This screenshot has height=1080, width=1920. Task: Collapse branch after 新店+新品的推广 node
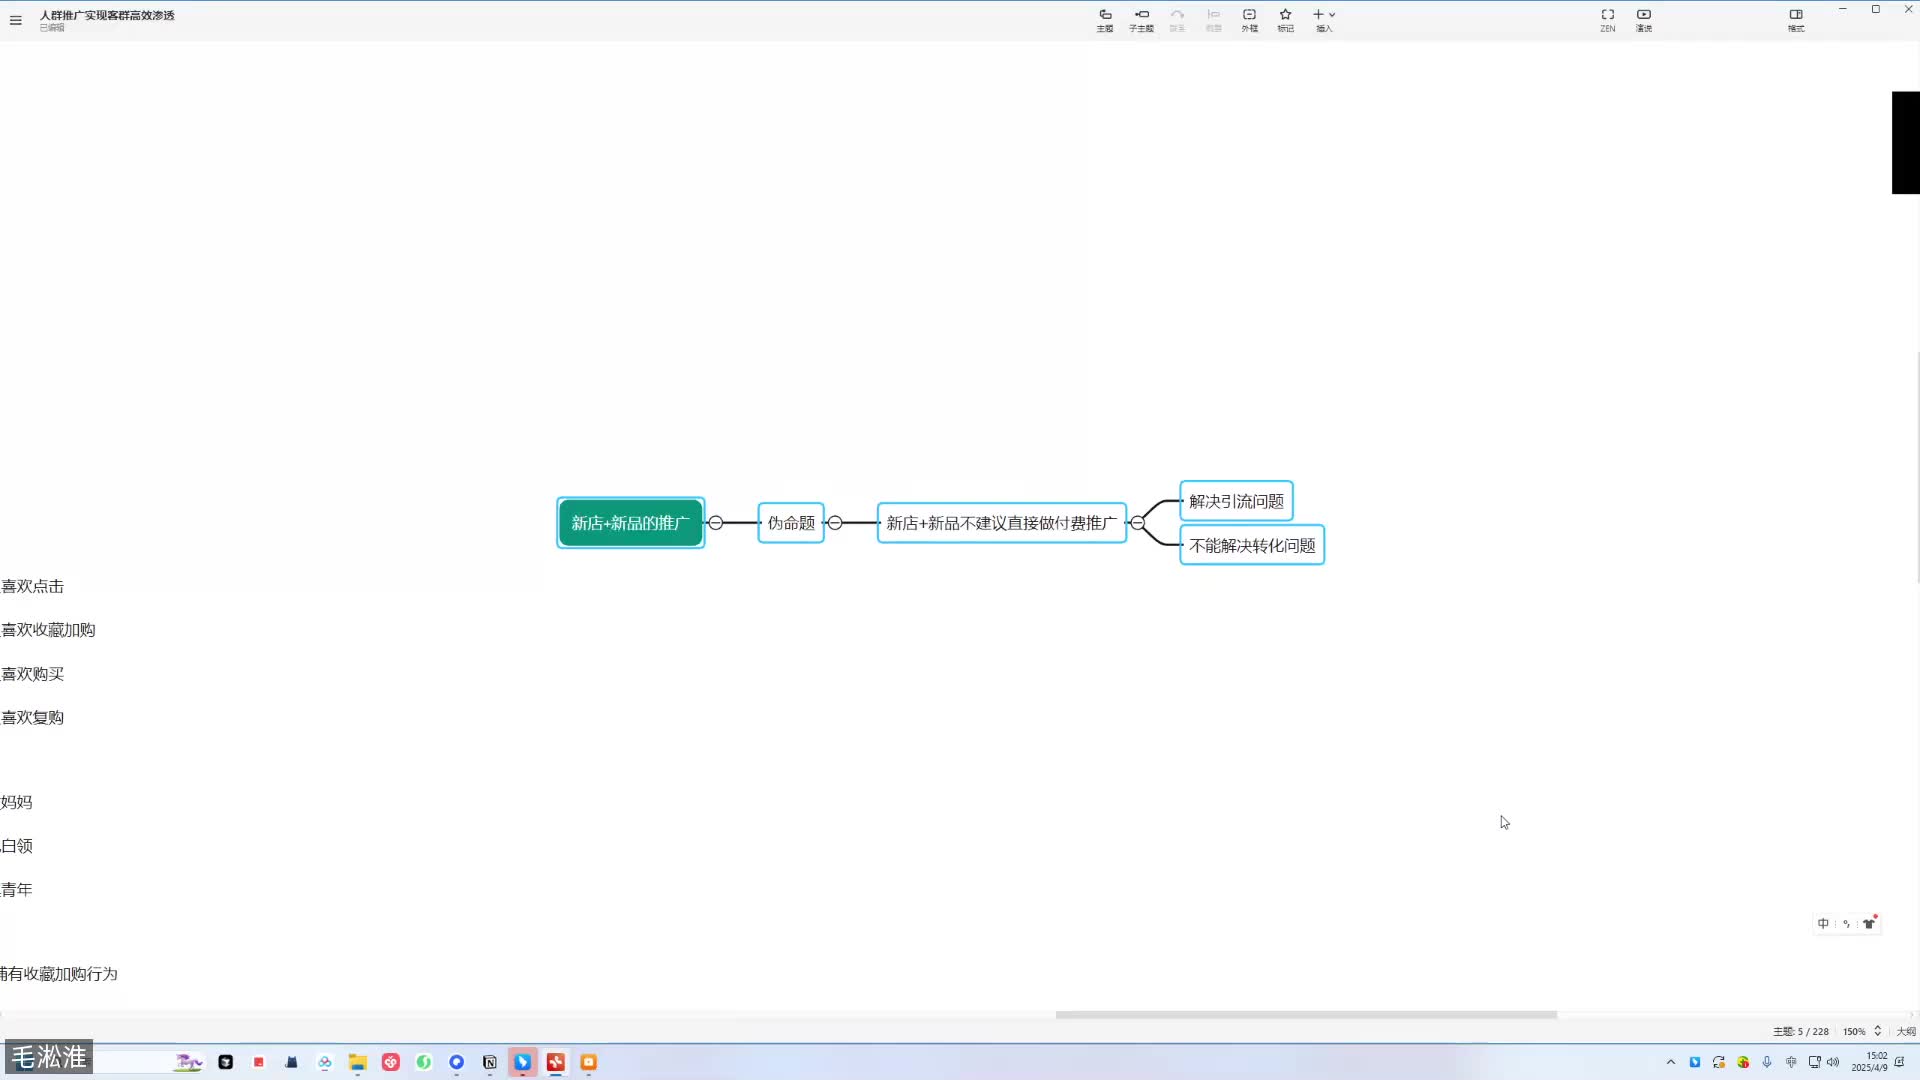[x=716, y=523]
